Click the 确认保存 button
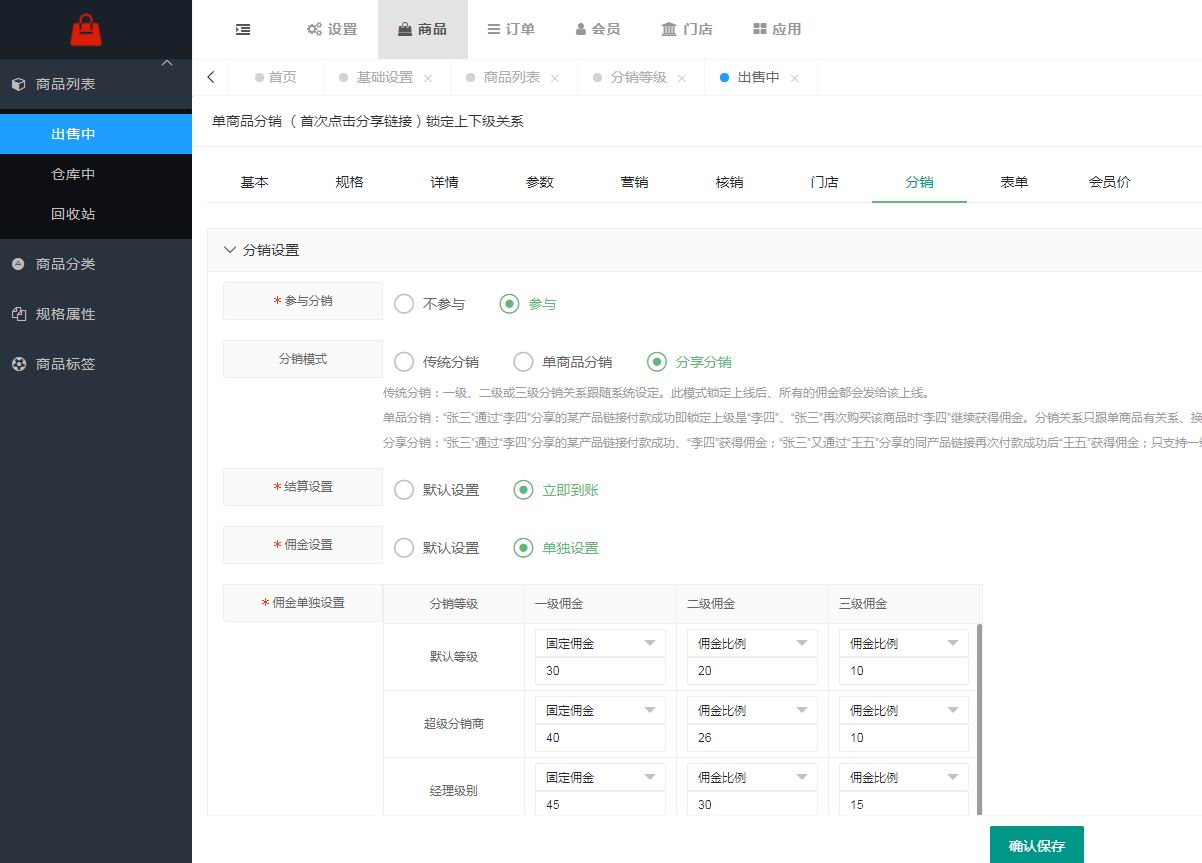The width and height of the screenshot is (1202, 863). 1037,845
